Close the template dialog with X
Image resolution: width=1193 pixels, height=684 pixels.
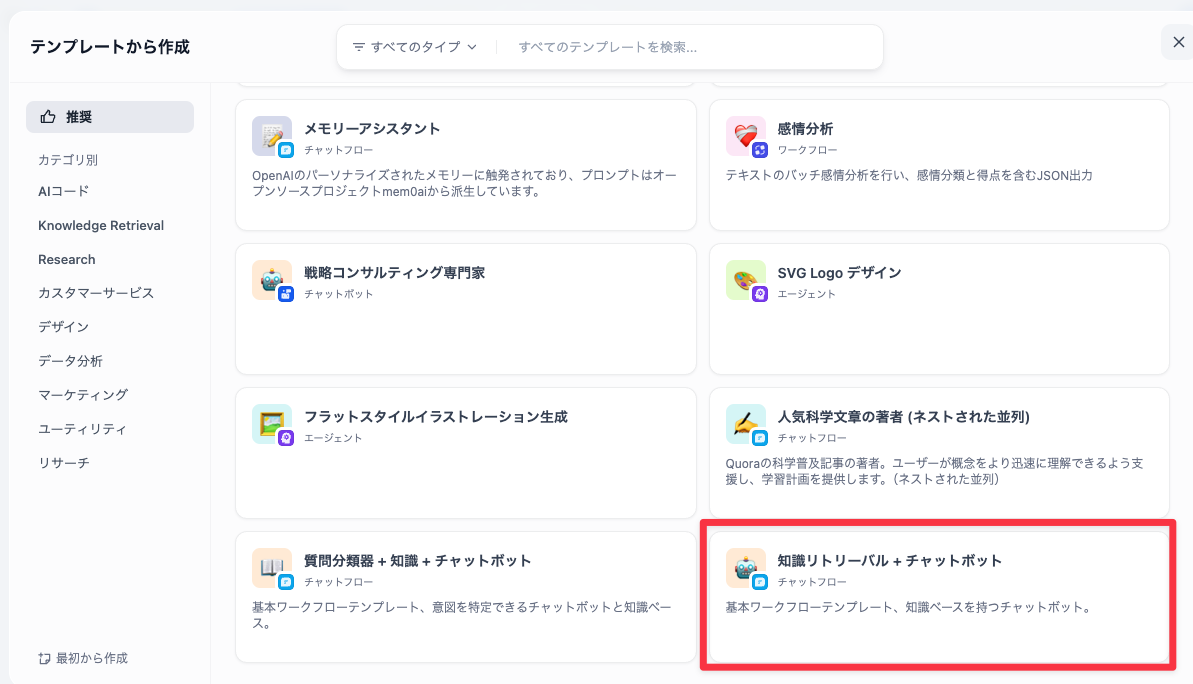(x=1176, y=42)
